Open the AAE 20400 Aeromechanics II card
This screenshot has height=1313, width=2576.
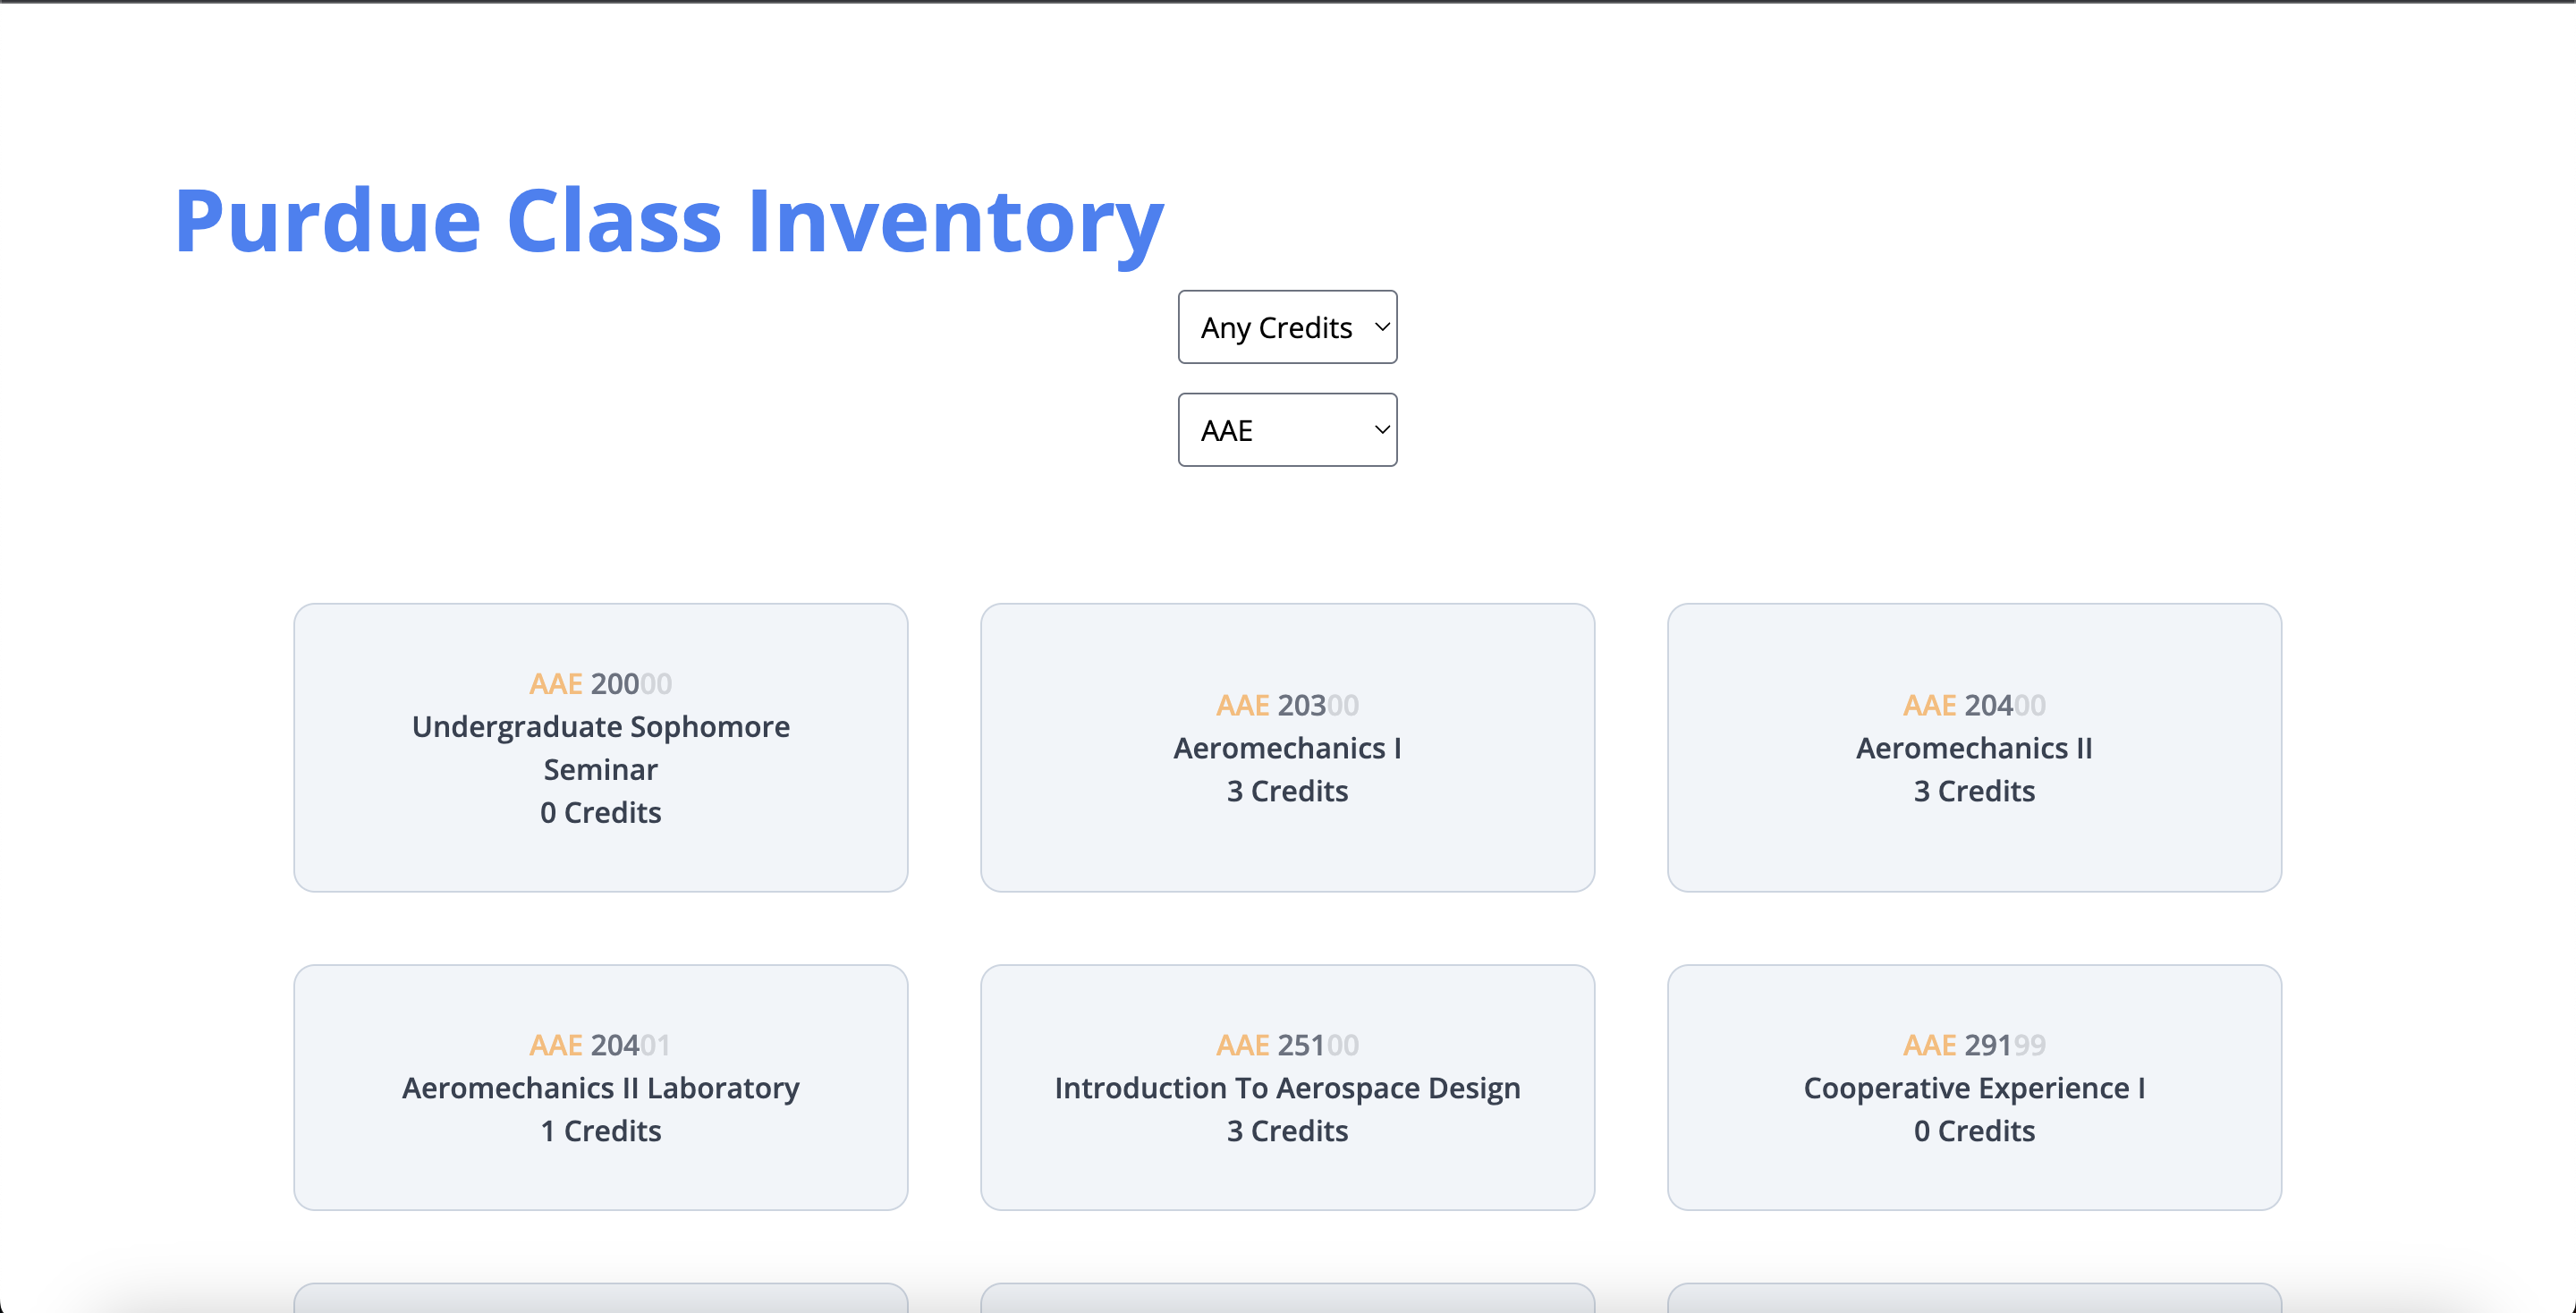click(x=1973, y=749)
